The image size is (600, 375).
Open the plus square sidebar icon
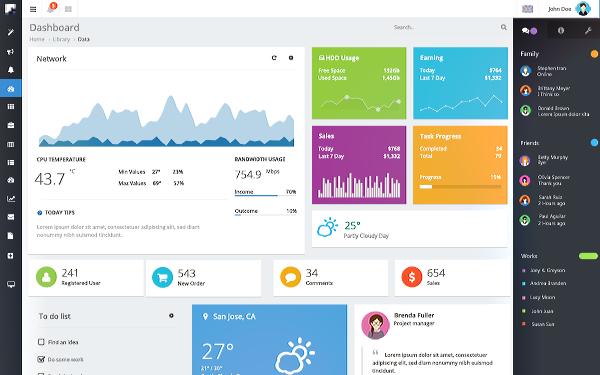coord(11,256)
